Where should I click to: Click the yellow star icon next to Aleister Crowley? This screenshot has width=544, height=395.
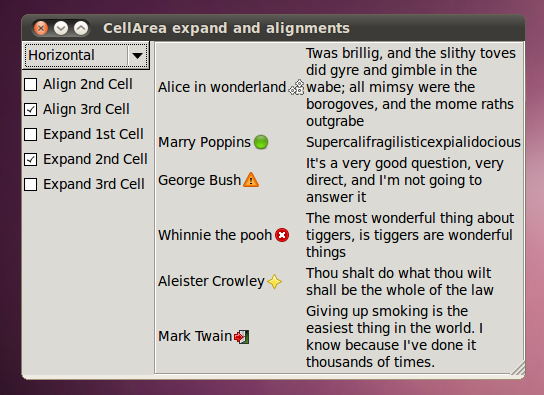274,281
